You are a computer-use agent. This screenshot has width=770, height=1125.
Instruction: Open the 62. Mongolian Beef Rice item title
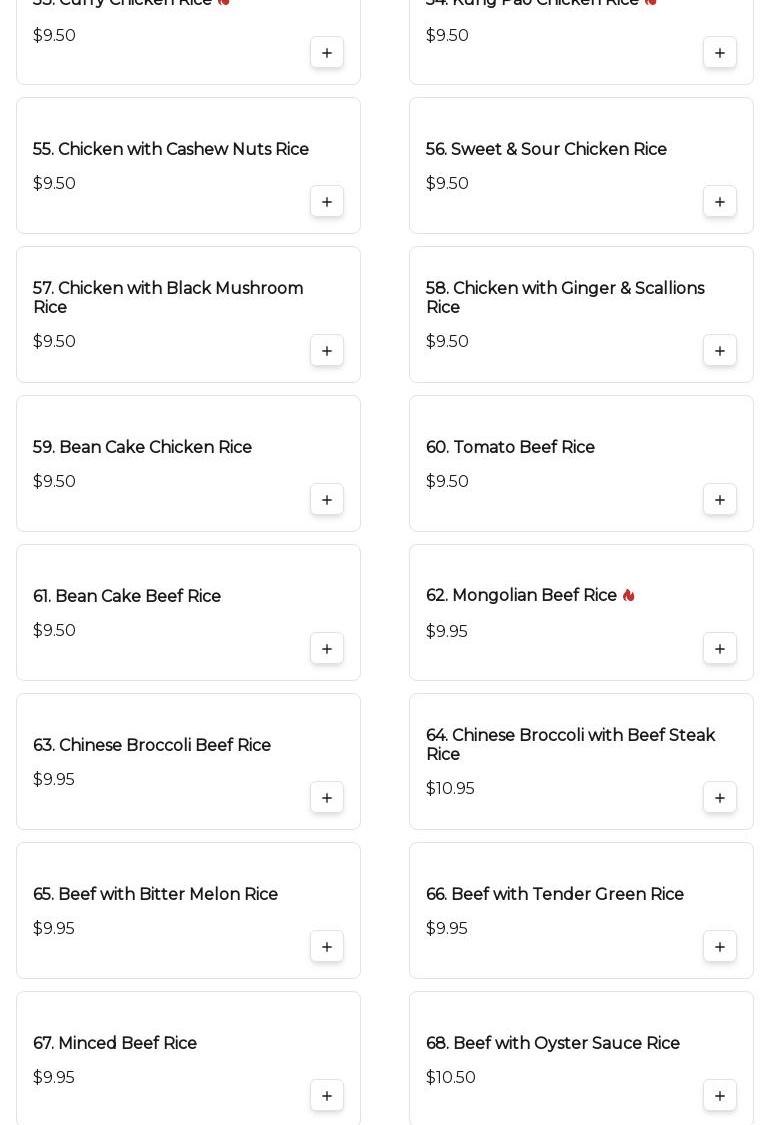click(521, 596)
